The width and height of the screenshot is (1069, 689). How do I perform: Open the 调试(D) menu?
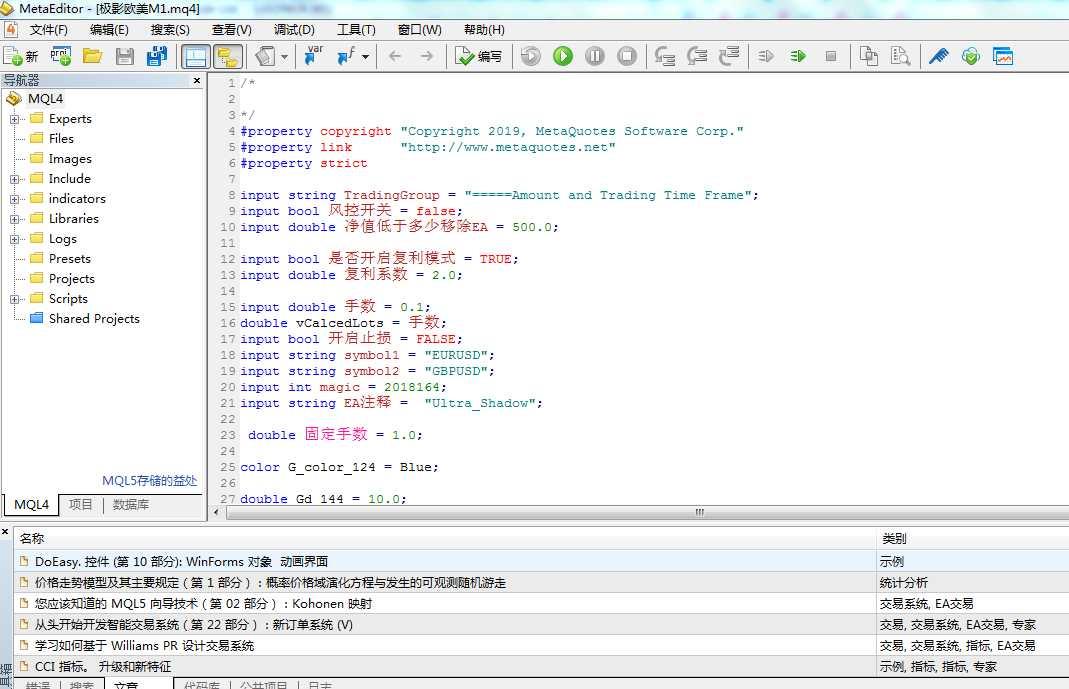pyautogui.click(x=294, y=30)
